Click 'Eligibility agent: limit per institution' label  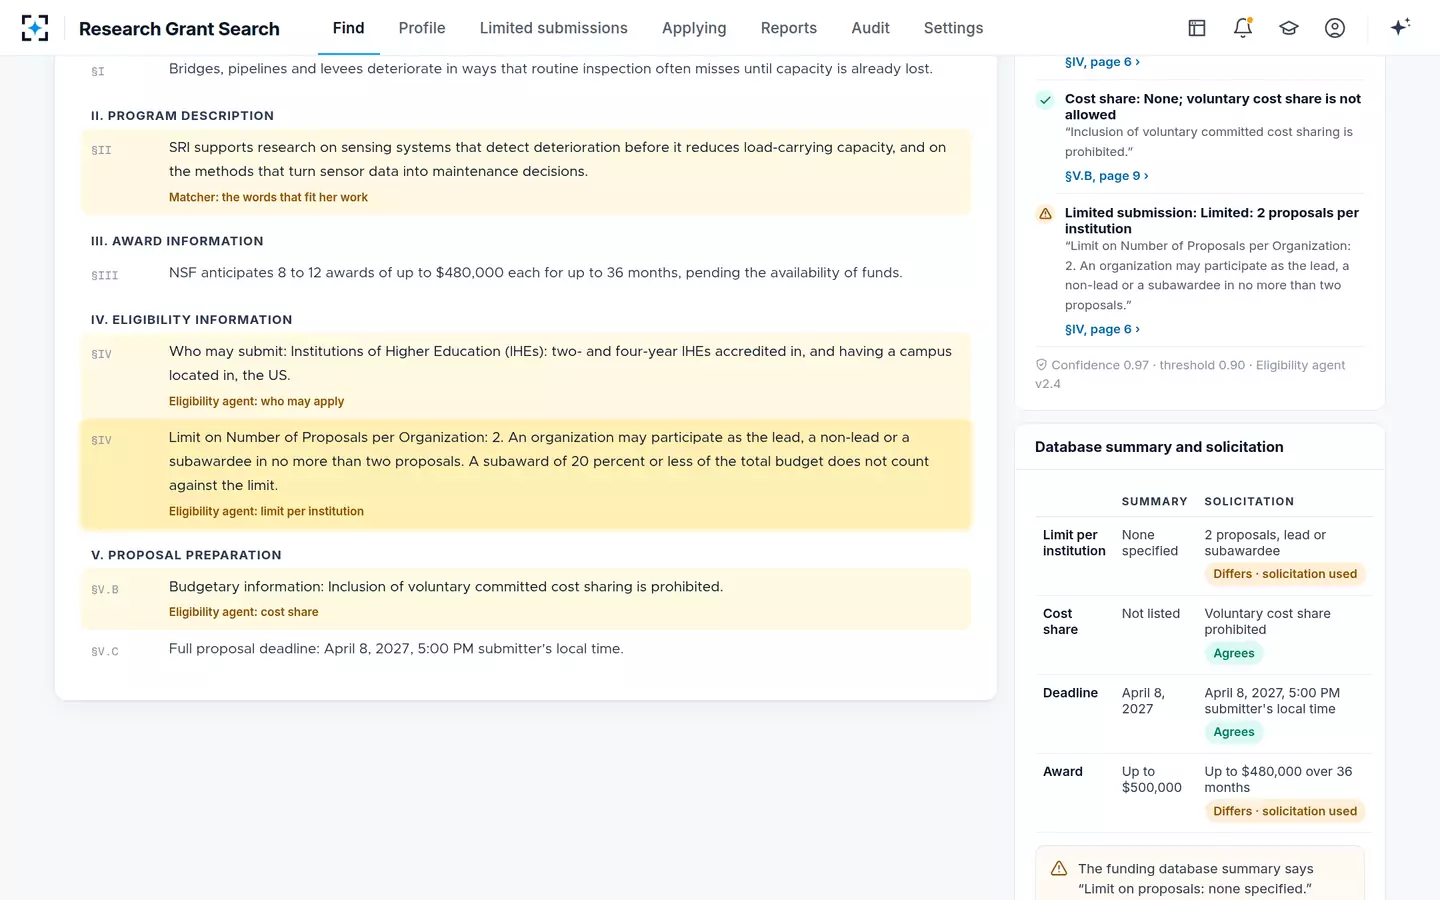266,512
